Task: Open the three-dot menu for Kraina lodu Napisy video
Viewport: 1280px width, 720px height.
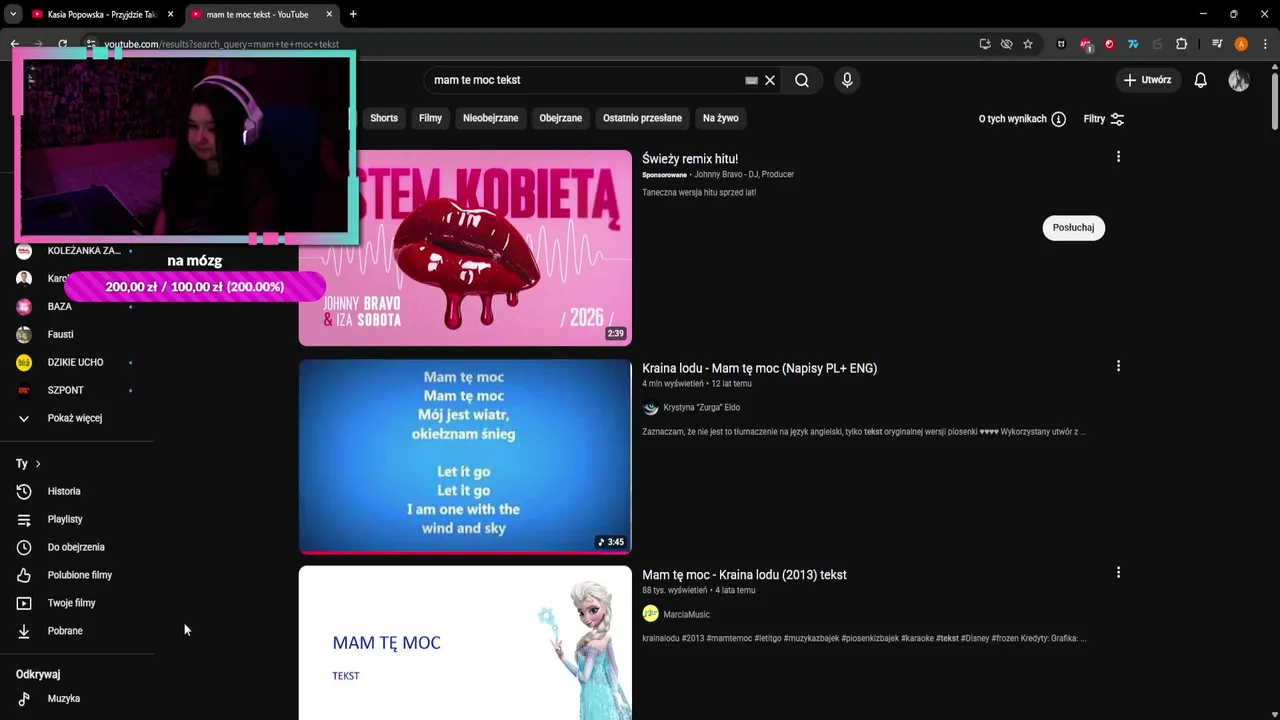Action: [x=1118, y=366]
